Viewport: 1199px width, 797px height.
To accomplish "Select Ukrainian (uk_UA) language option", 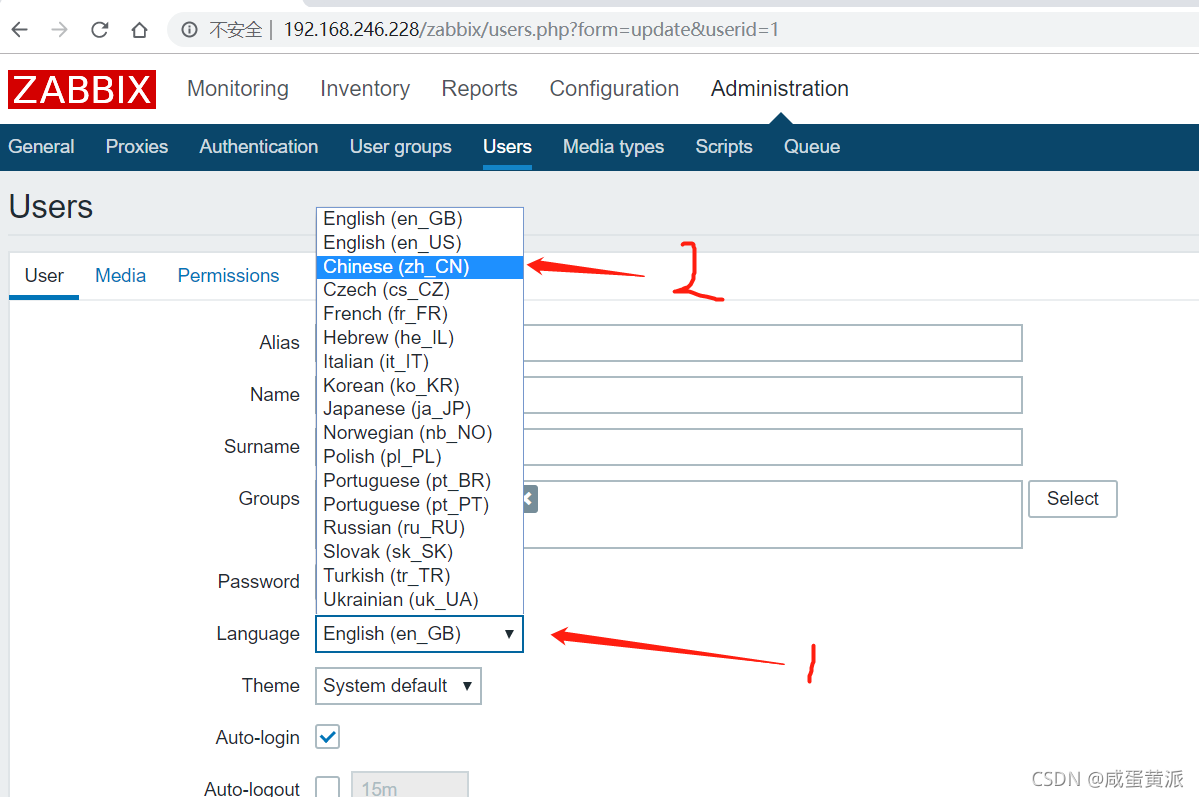I will tap(420, 600).
